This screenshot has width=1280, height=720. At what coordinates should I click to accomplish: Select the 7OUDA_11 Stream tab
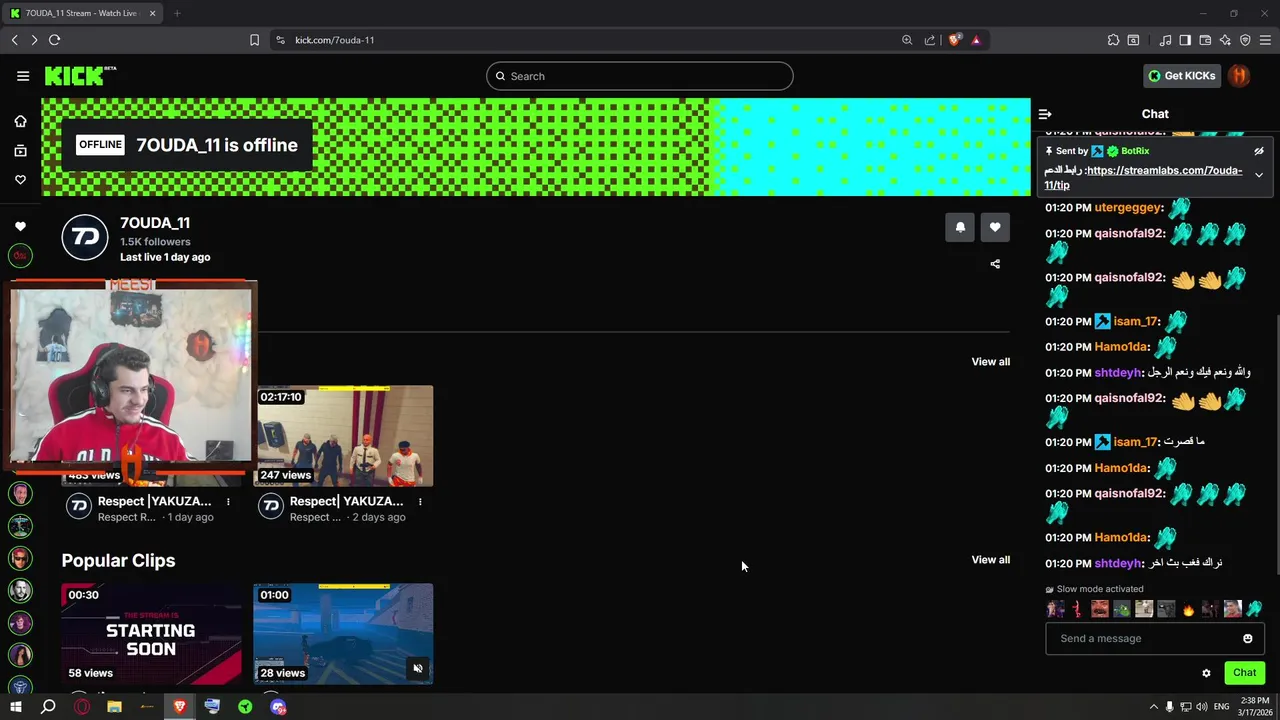point(84,13)
